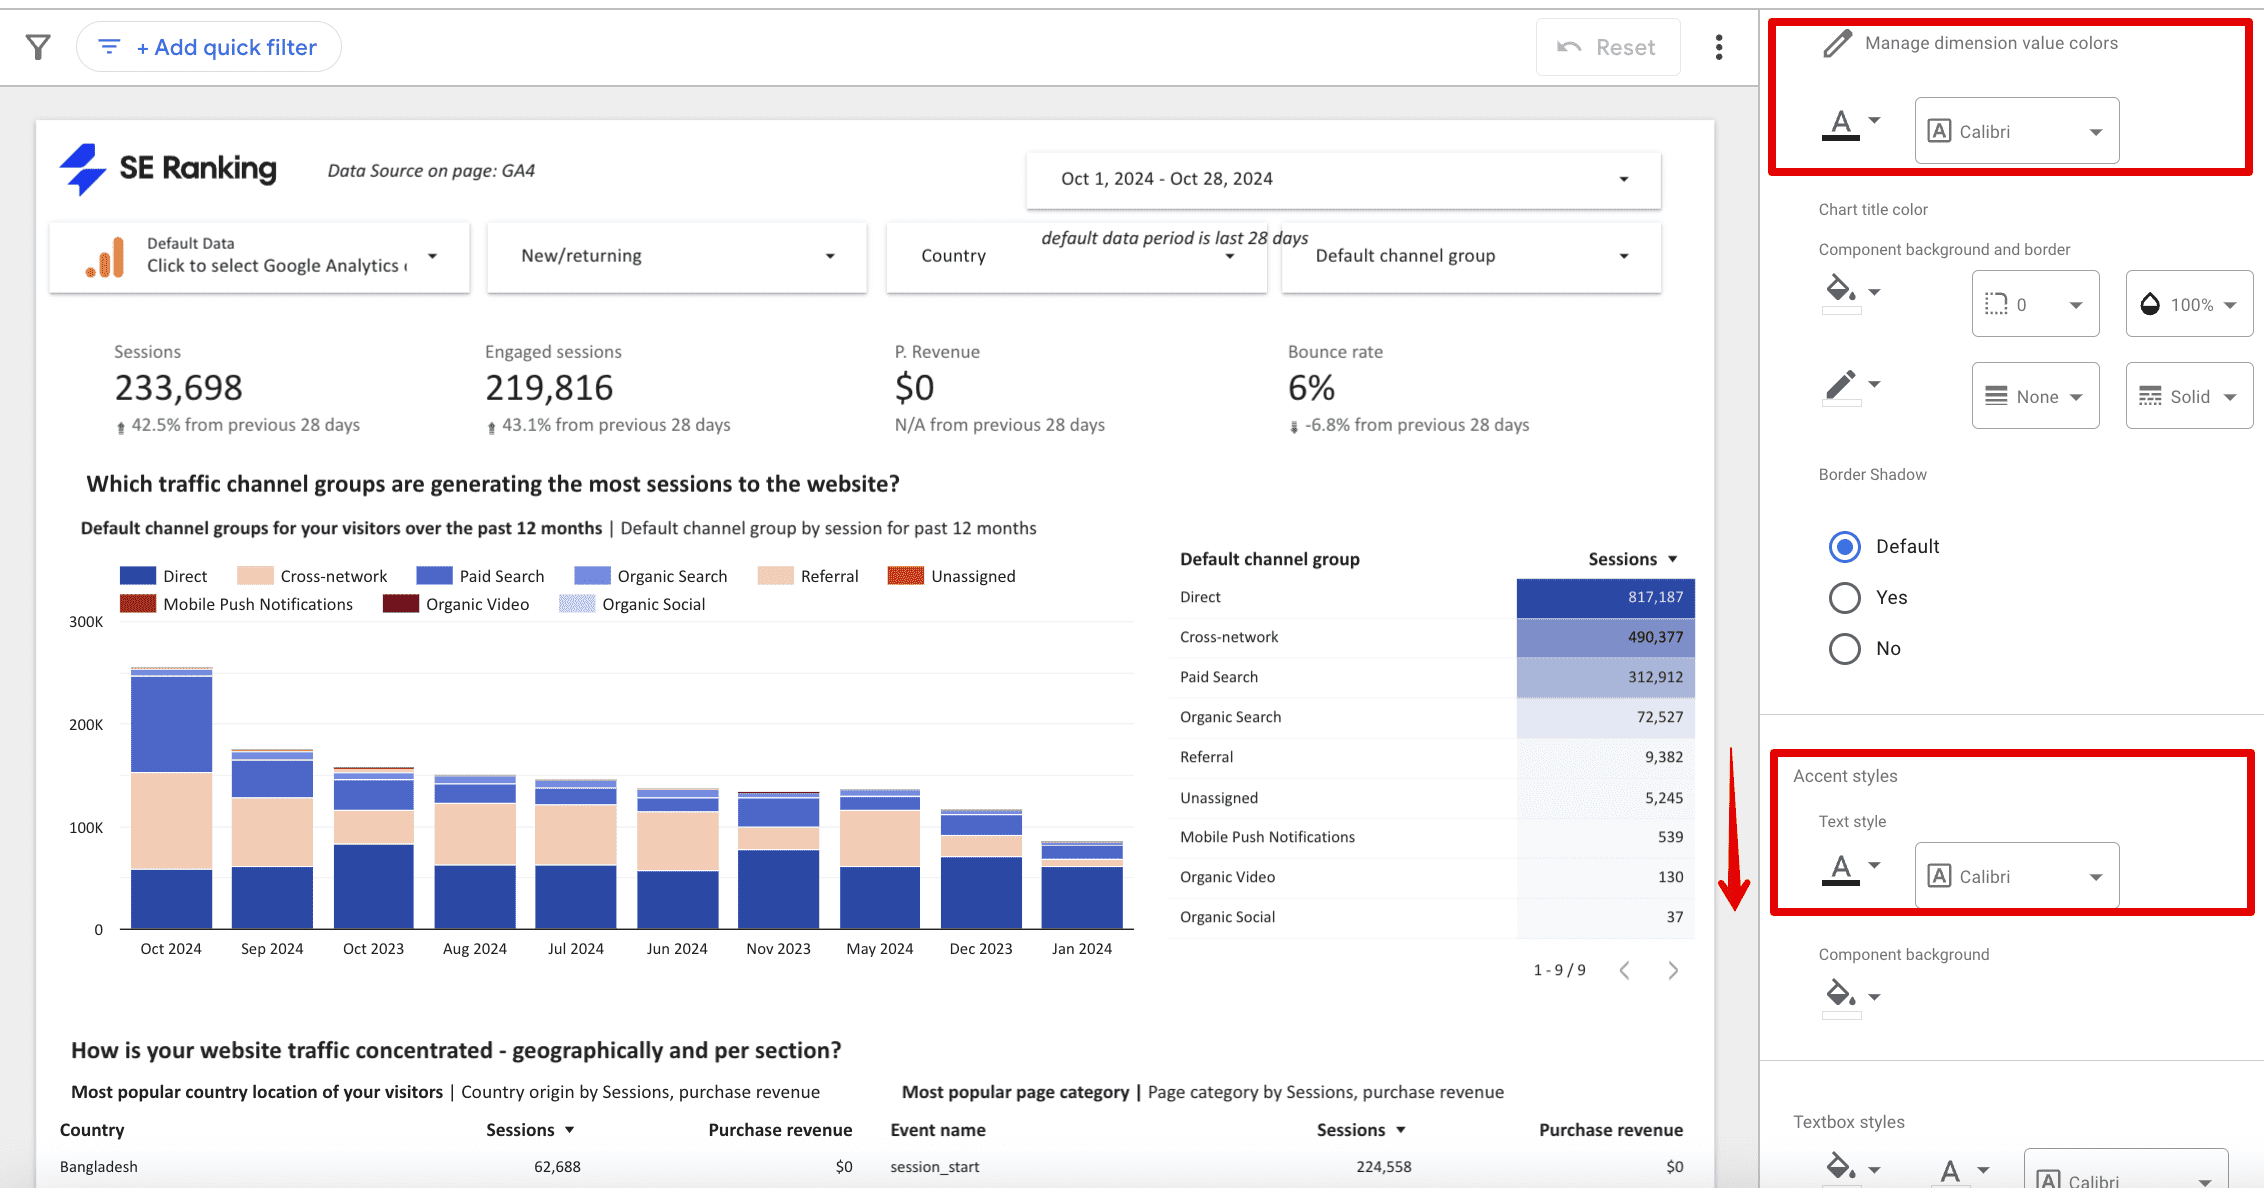The image size is (2264, 1188).
Task: Click Bangladesh row in country table
Action: coord(456,1167)
